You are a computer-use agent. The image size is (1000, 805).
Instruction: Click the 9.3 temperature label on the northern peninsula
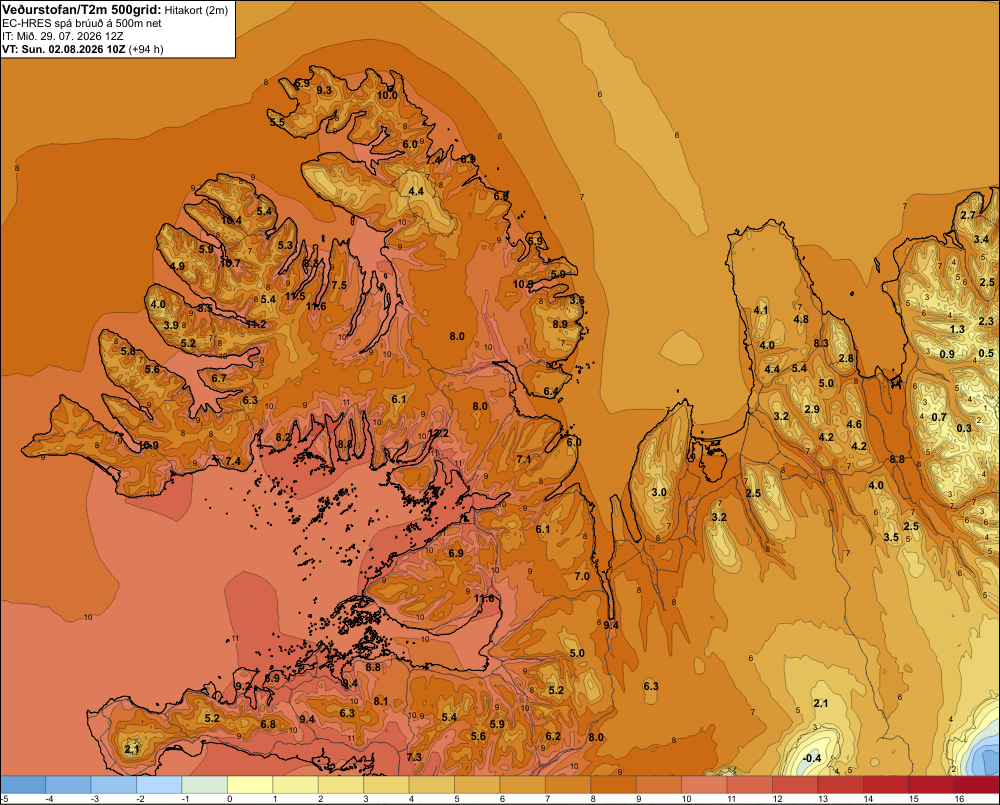pos(324,90)
